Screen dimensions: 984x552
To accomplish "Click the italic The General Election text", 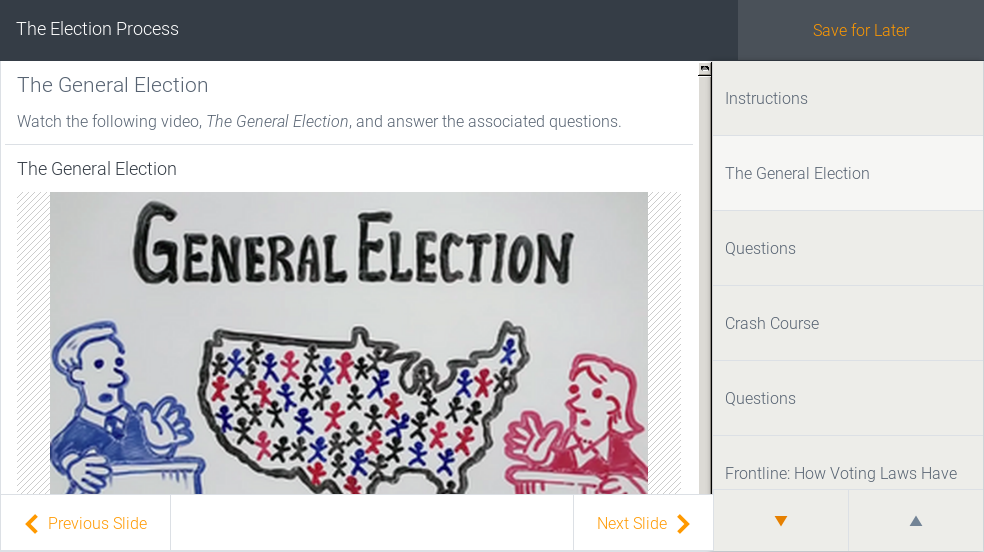I will (x=277, y=122).
